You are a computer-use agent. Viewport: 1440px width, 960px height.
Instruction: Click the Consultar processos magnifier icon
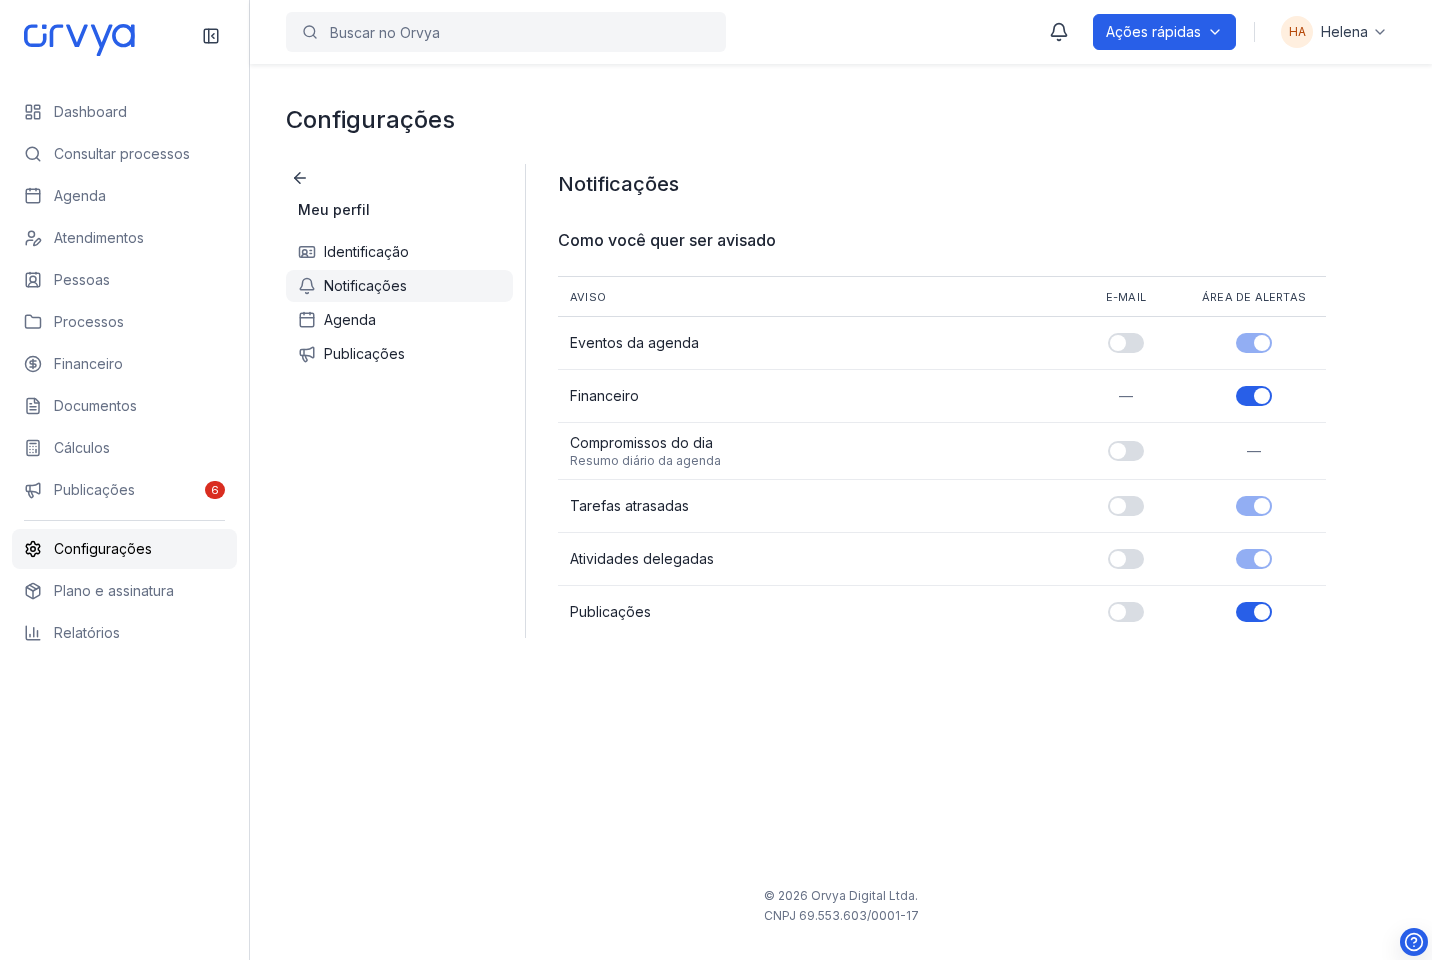click(33, 154)
